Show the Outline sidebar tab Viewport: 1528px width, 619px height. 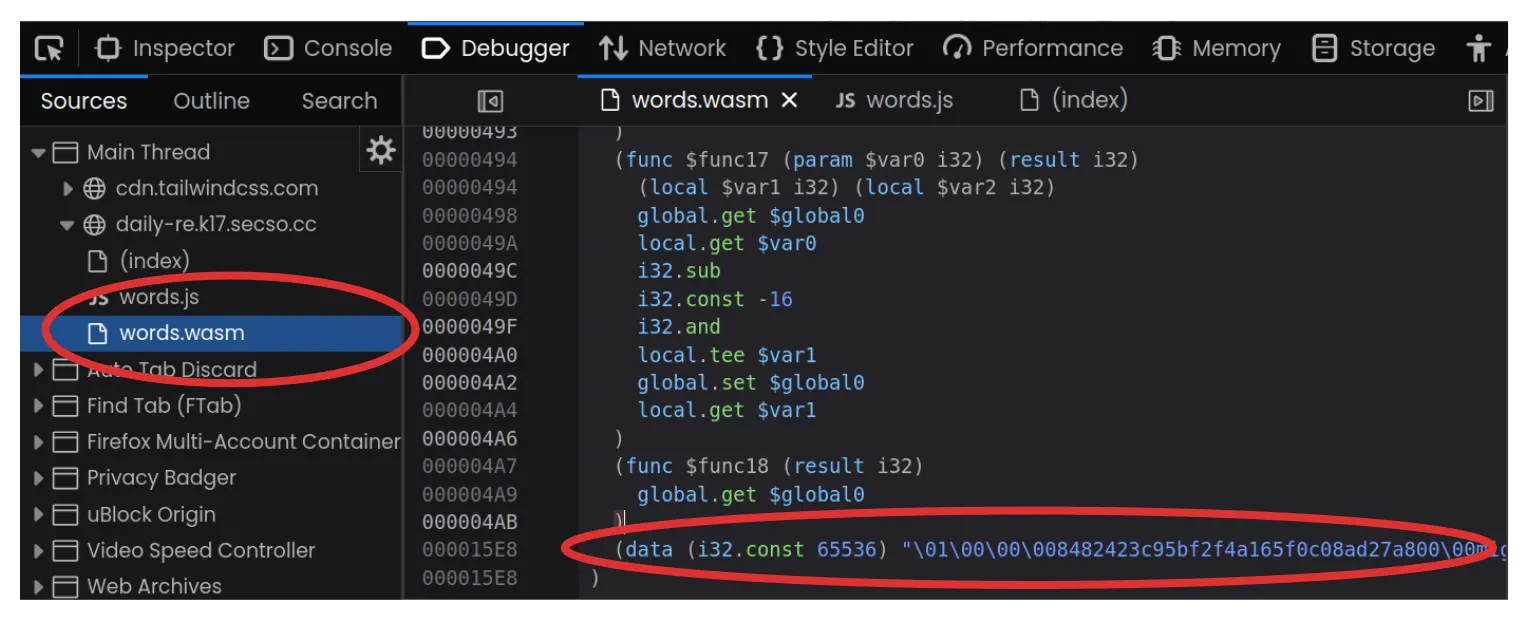211,101
